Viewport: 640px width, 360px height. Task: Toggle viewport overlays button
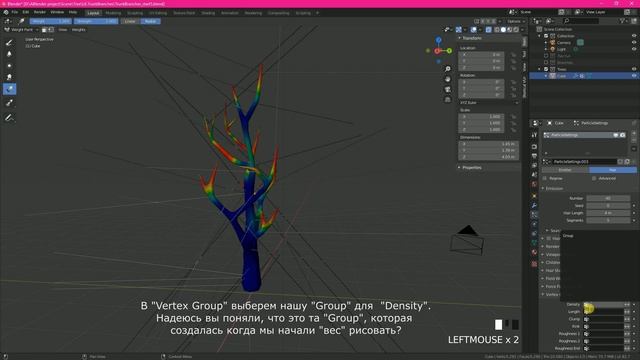click(473, 29)
